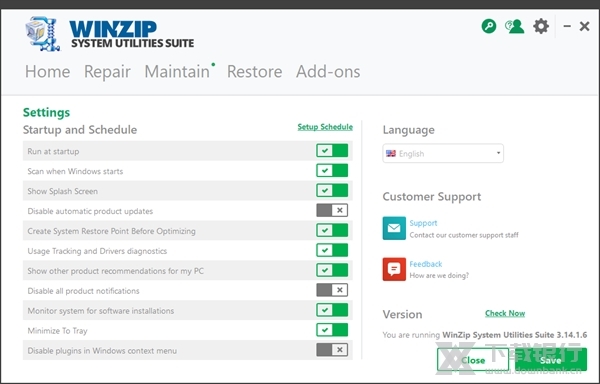Open the Feedback link
Image resolution: width=600 pixels, height=384 pixels.
426,264
